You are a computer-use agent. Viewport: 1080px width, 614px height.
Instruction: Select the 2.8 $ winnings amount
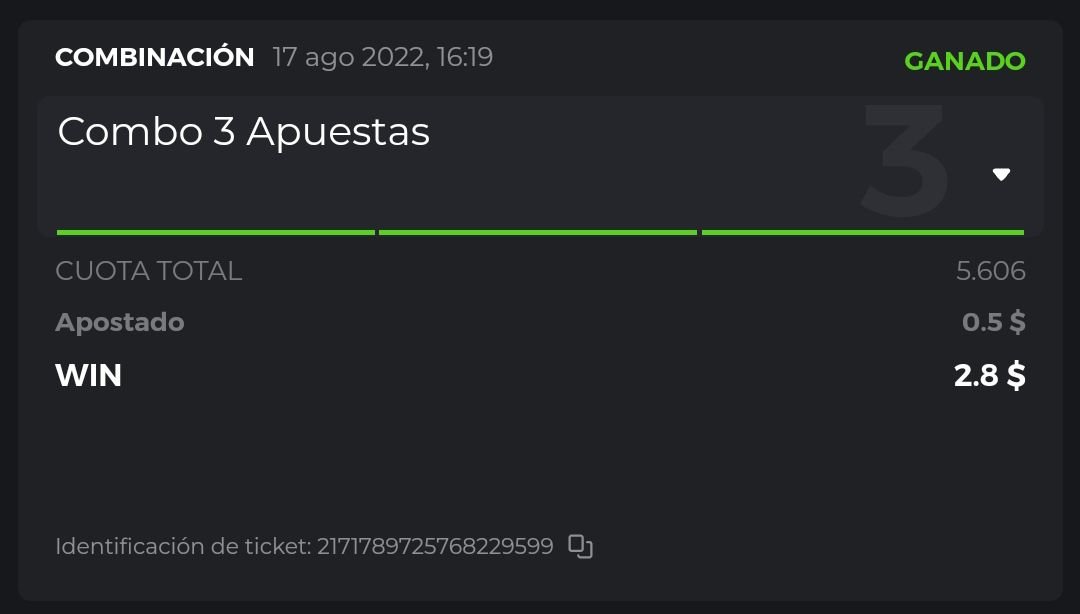pyautogui.click(x=989, y=376)
